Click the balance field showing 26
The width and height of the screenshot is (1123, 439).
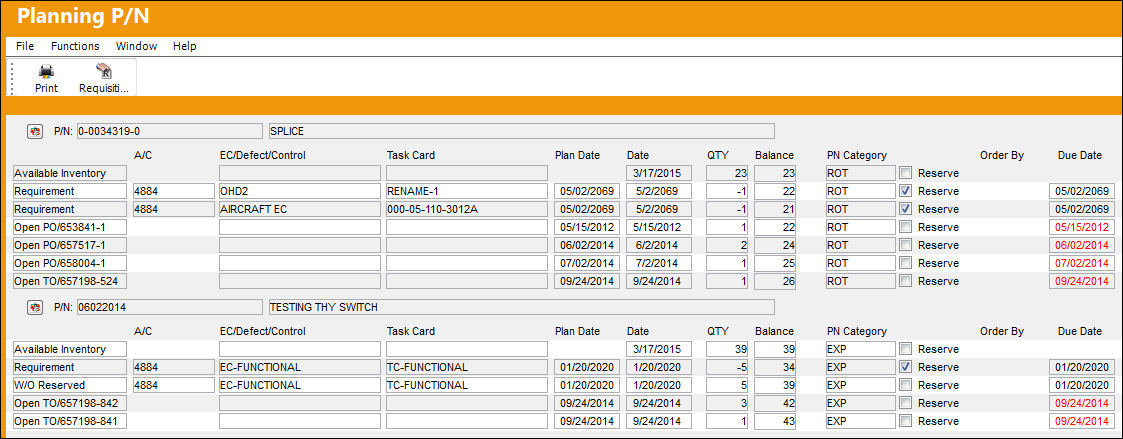(x=776, y=281)
